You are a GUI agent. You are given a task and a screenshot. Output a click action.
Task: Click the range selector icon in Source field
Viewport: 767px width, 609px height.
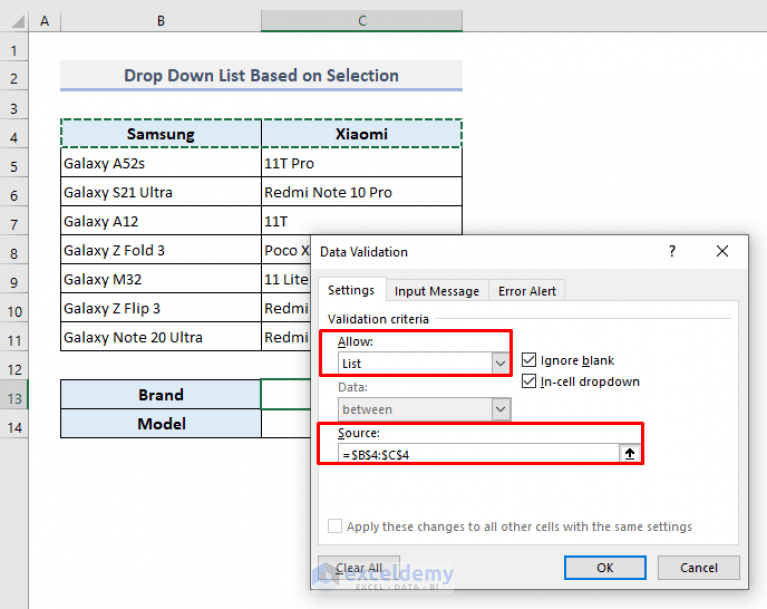click(630, 454)
